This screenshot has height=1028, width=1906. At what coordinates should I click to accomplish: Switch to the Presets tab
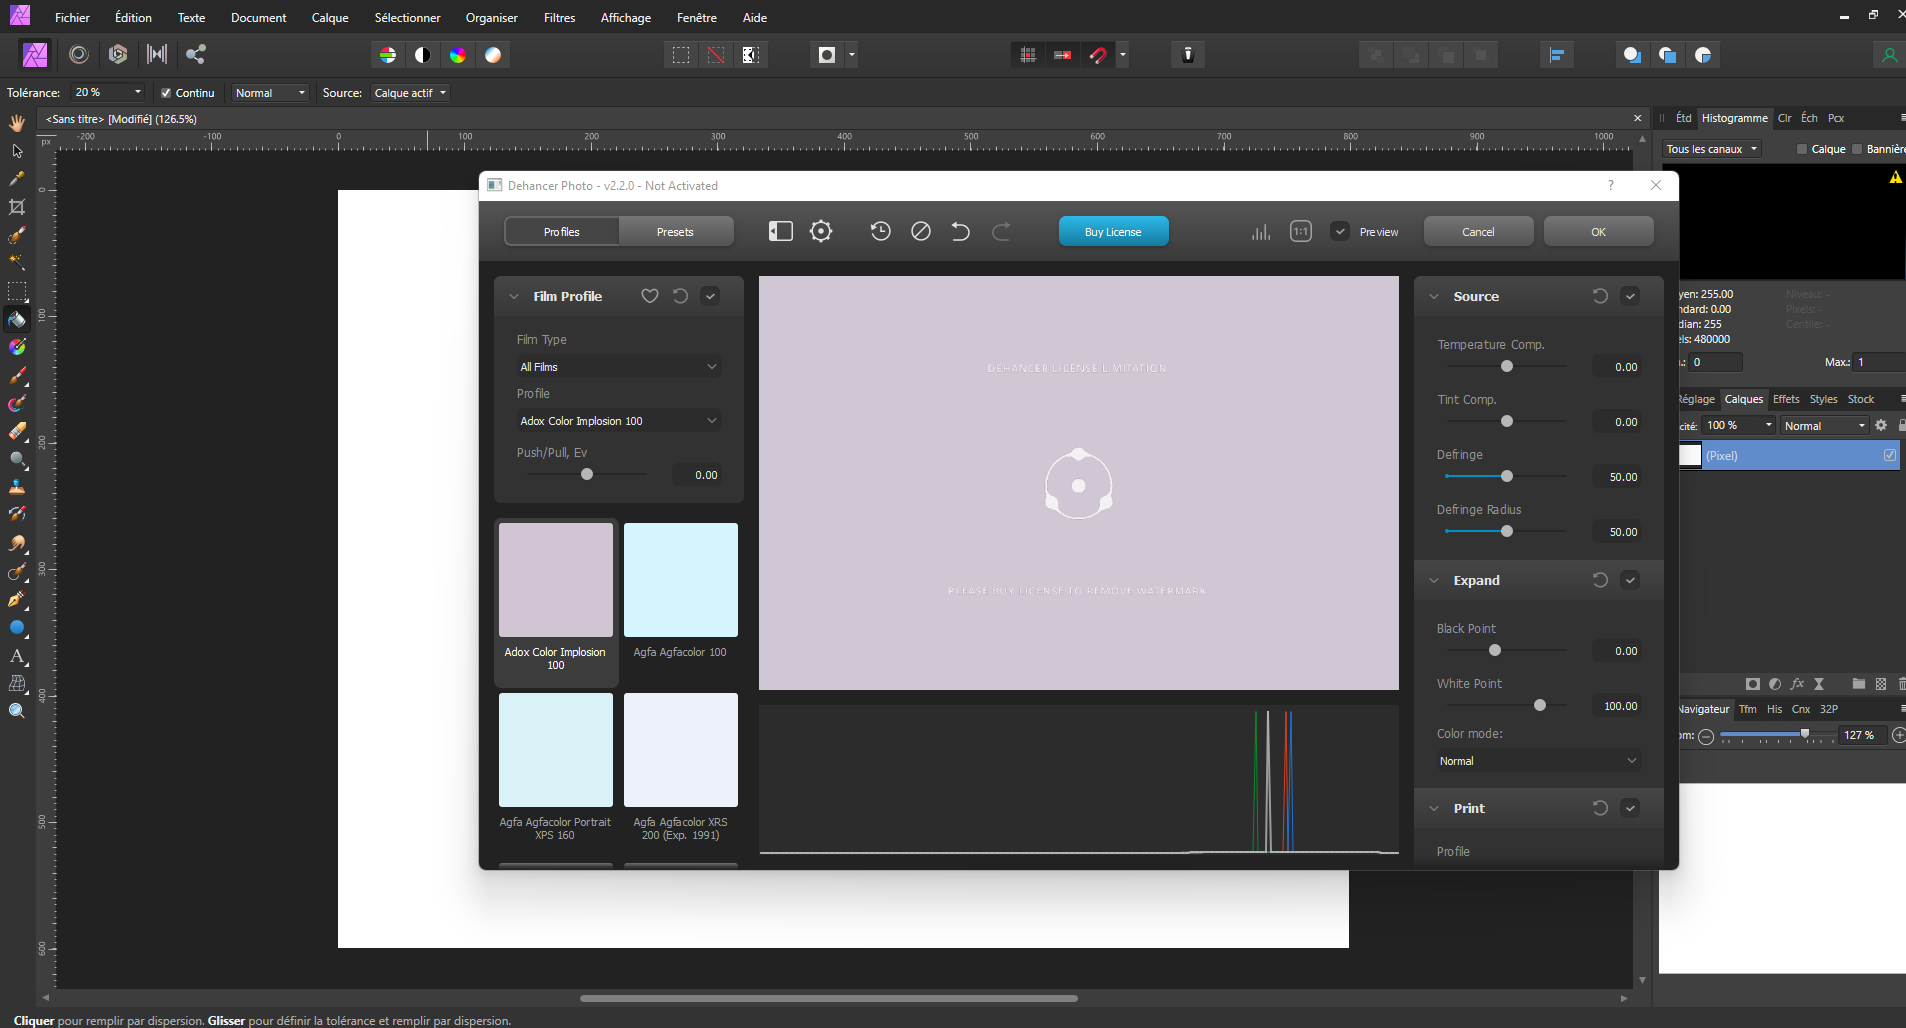click(676, 231)
